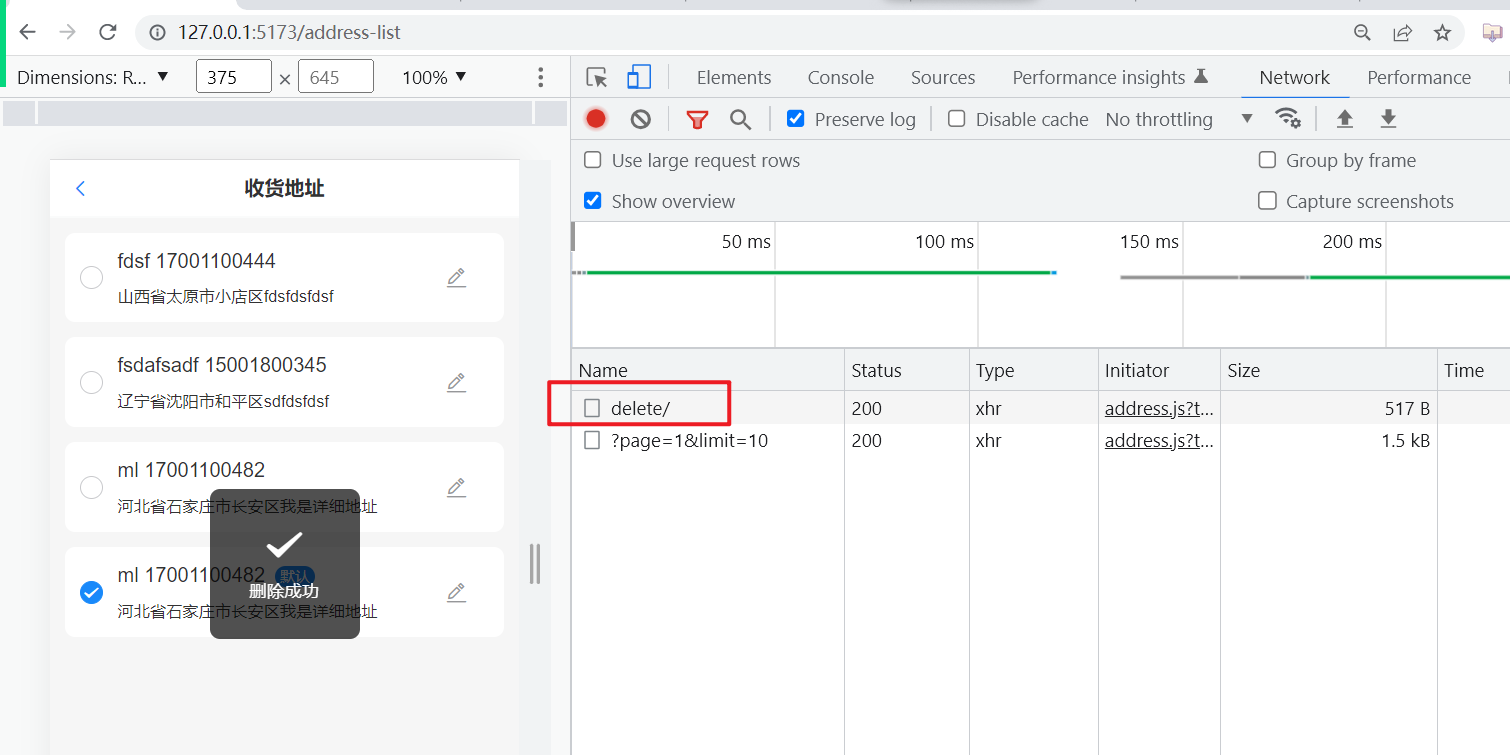
Task: Clear the network log
Action: click(641, 119)
